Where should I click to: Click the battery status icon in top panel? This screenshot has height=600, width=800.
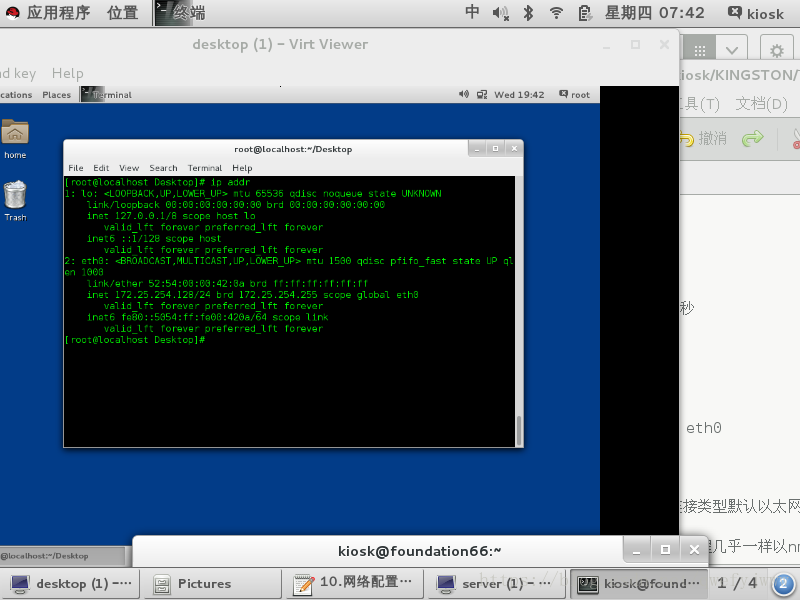coord(585,13)
